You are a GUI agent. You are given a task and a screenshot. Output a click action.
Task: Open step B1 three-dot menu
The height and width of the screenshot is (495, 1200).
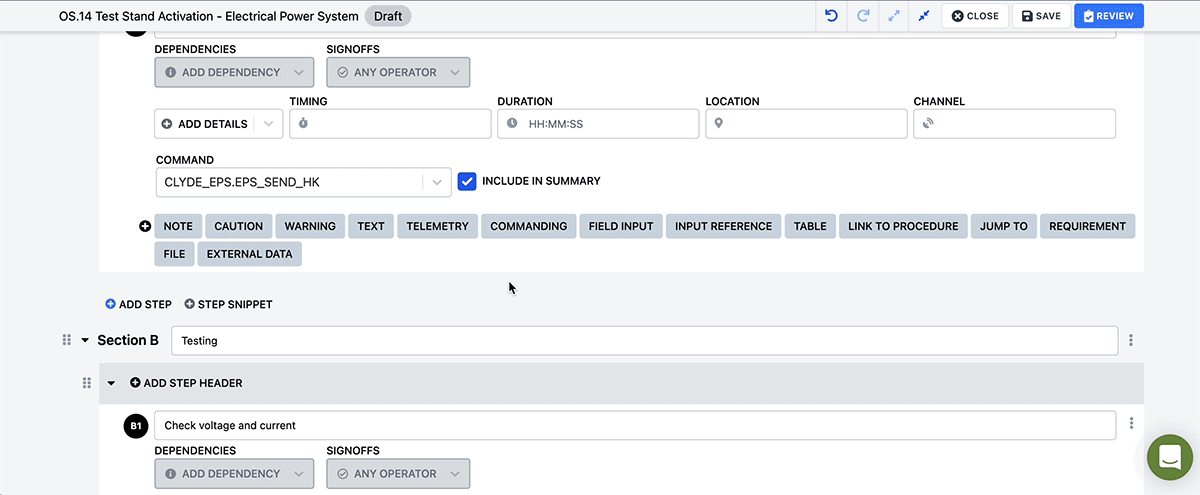[x=1131, y=424]
